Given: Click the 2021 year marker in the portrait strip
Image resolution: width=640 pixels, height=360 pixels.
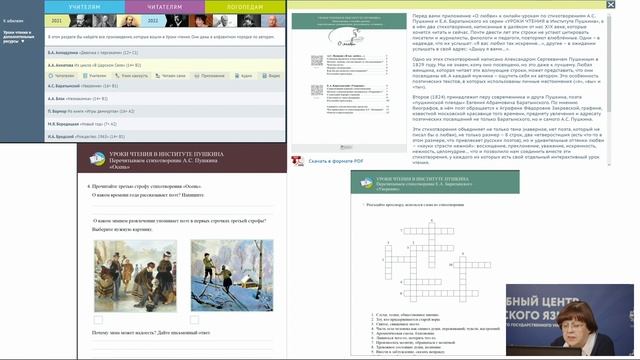Looking at the screenshot, I should (x=56, y=21).
